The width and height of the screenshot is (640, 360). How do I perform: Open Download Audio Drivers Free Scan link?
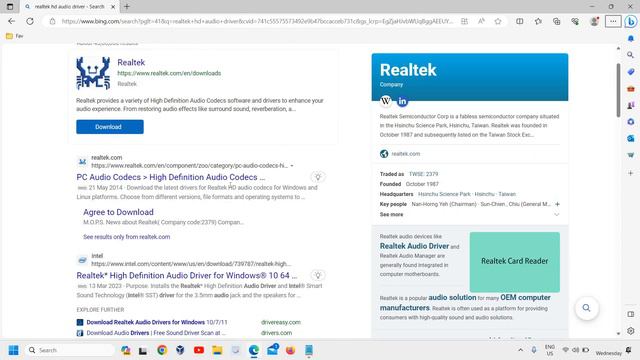point(156,333)
